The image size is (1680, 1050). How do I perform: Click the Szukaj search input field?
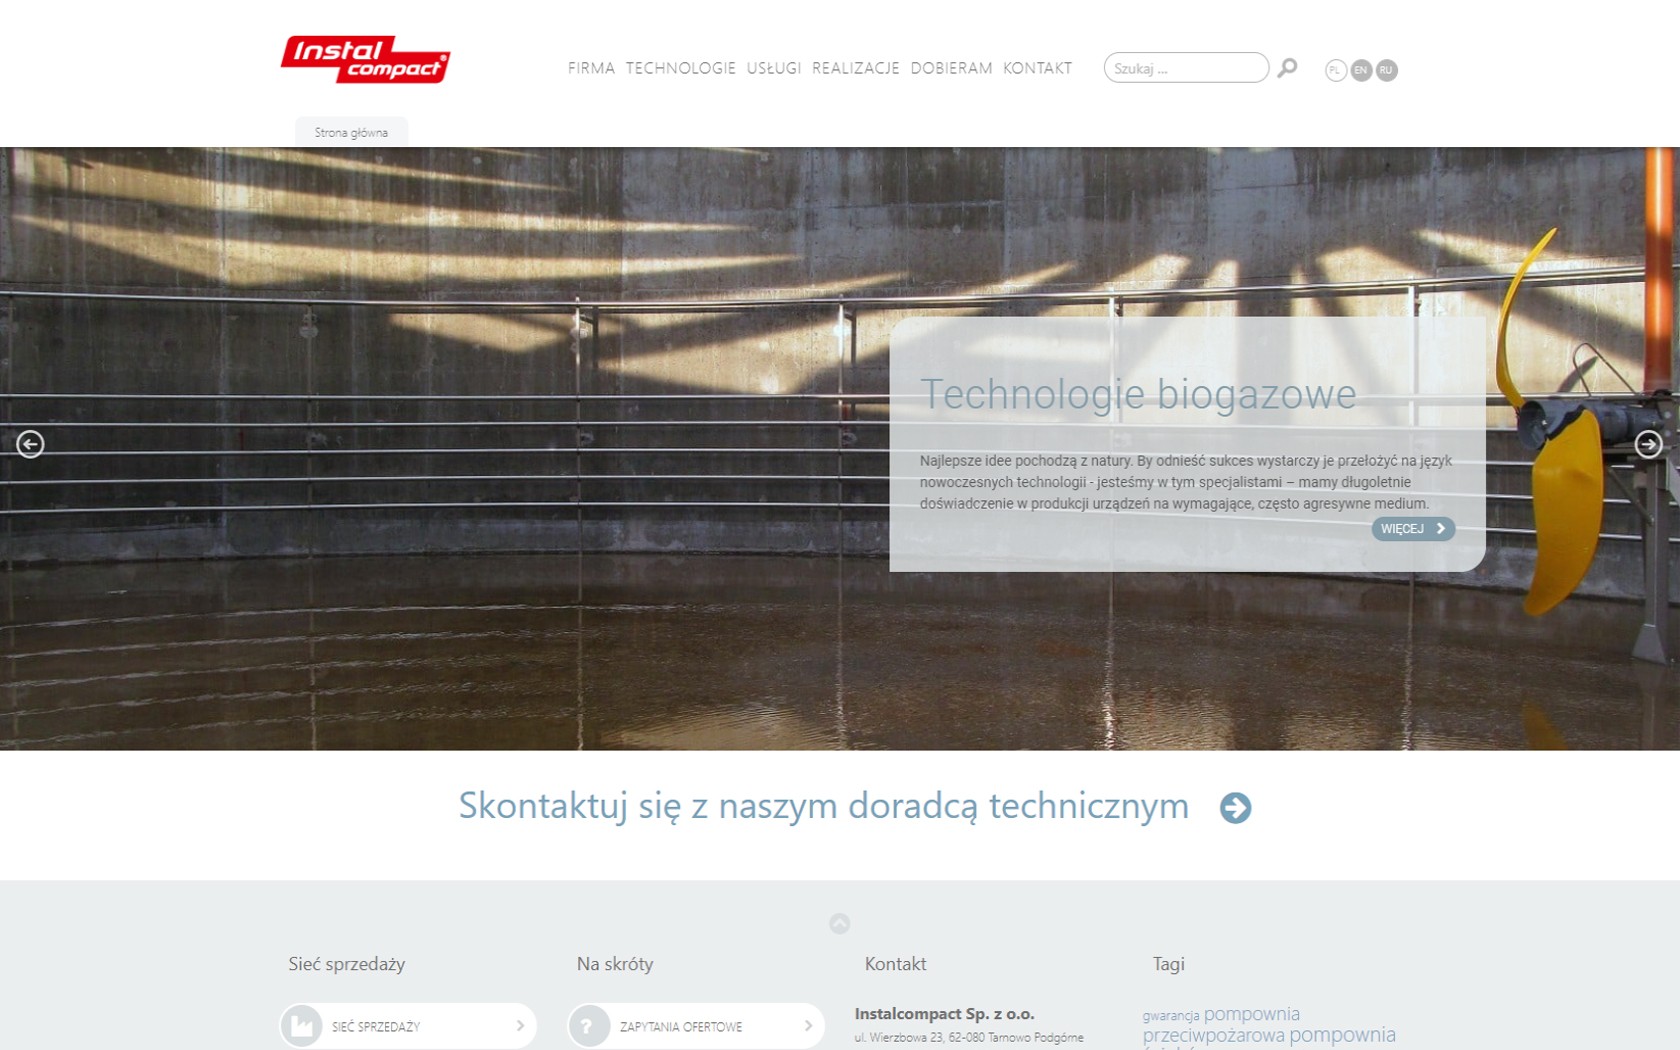pyautogui.click(x=1185, y=68)
